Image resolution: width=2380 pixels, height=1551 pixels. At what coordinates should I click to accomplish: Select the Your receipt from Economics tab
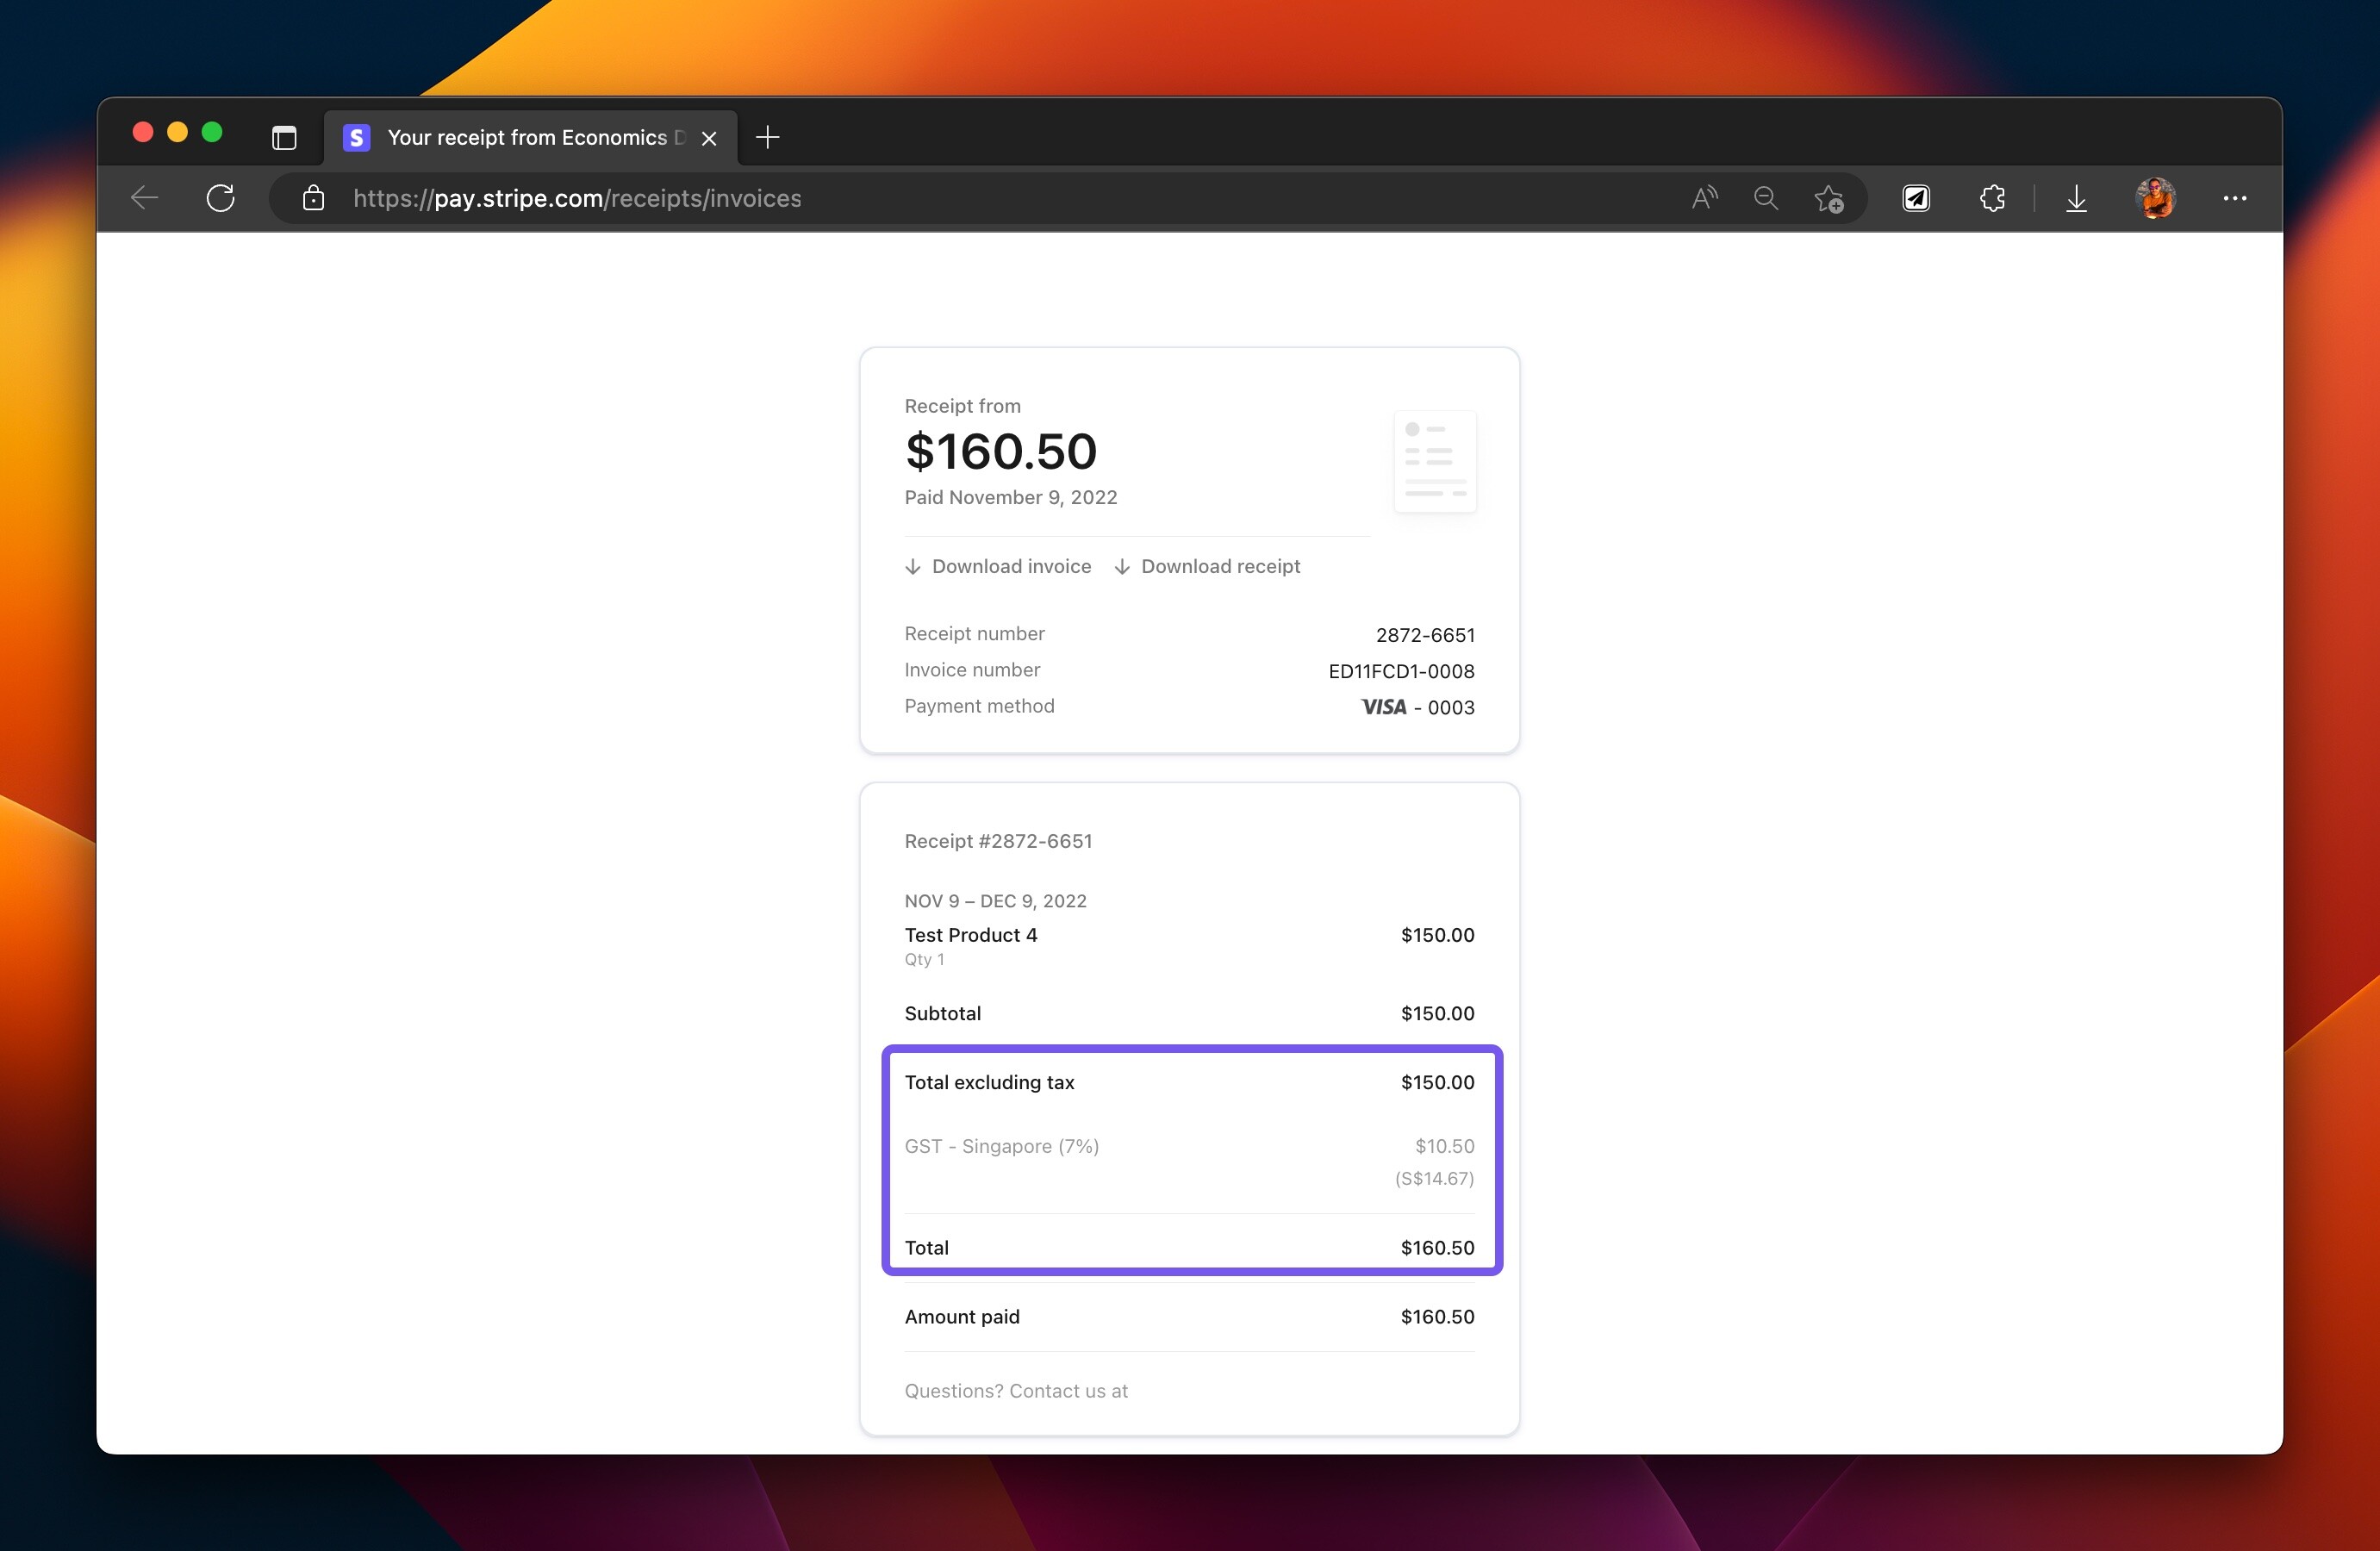point(530,137)
